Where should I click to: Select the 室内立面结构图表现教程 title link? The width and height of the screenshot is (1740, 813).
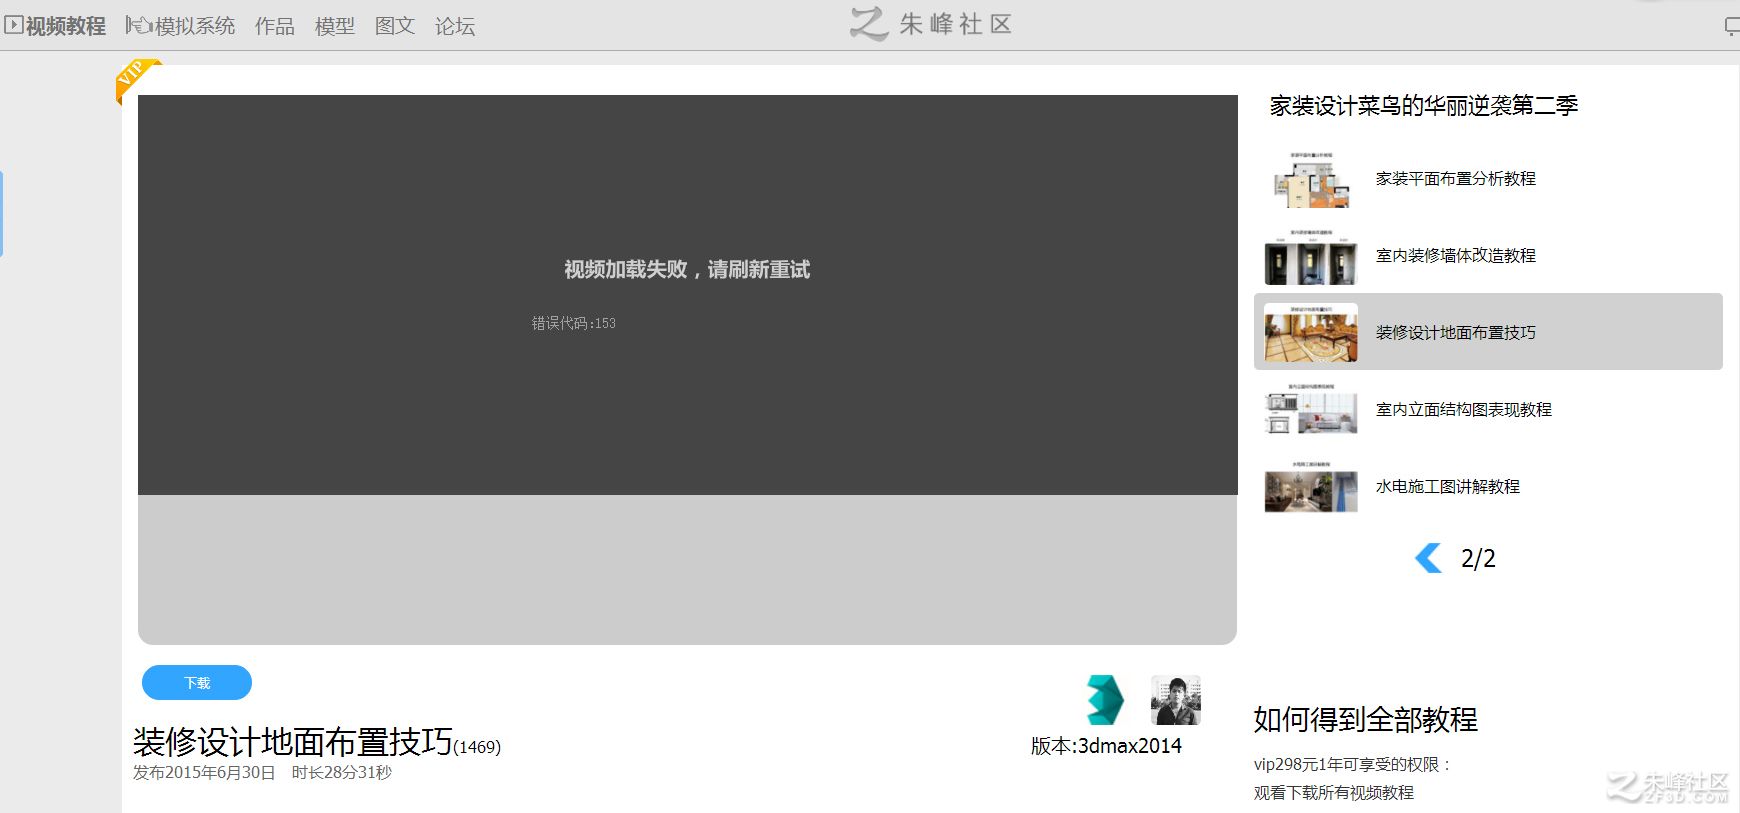(1464, 410)
